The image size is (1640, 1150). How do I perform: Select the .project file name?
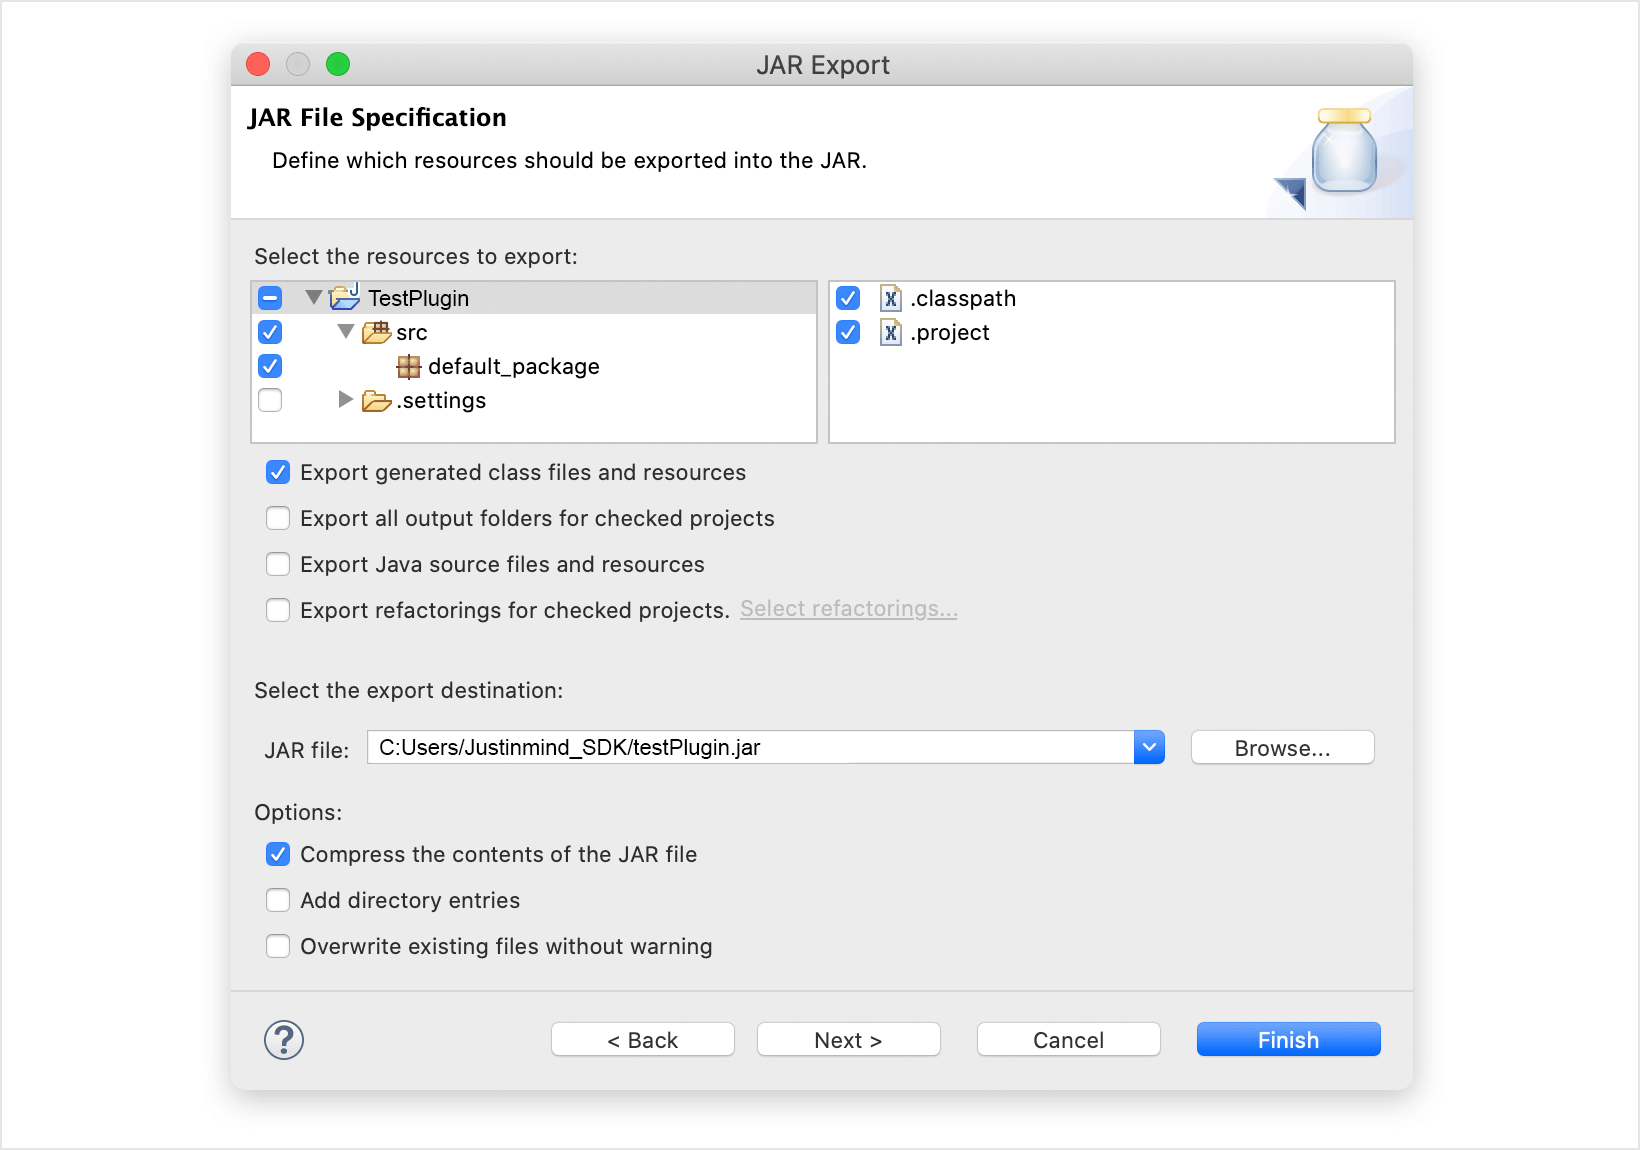(x=950, y=333)
